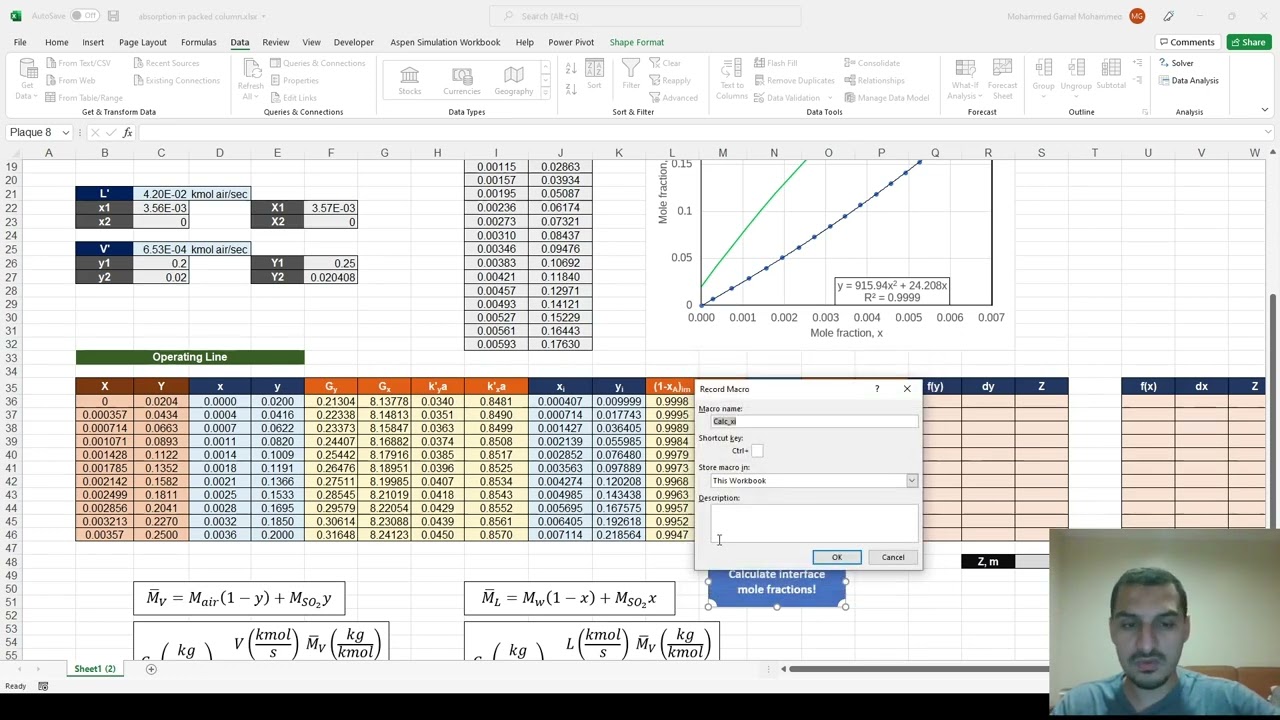
Task: Click the horizontal scrollbar thumb
Action: 919,668
